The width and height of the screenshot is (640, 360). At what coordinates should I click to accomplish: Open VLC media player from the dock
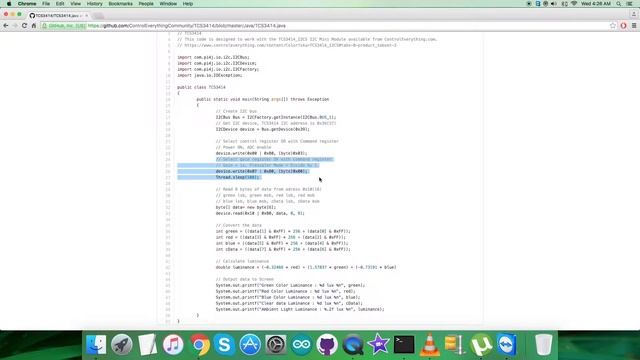coord(429,345)
